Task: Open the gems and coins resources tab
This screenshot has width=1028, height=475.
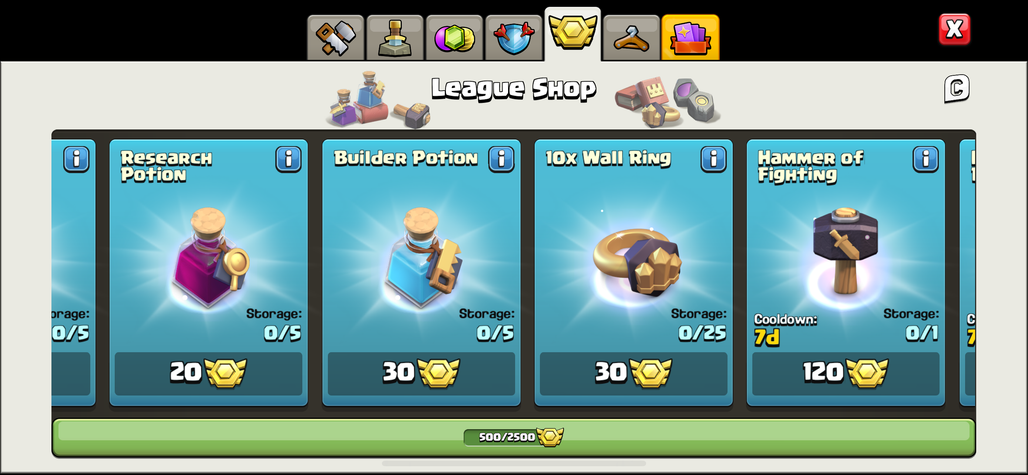Action: click(454, 37)
